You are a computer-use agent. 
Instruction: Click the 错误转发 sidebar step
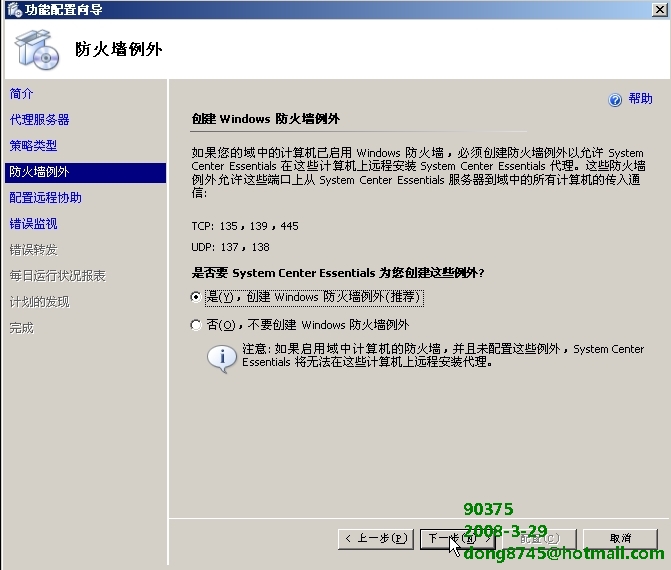[x=33, y=250]
